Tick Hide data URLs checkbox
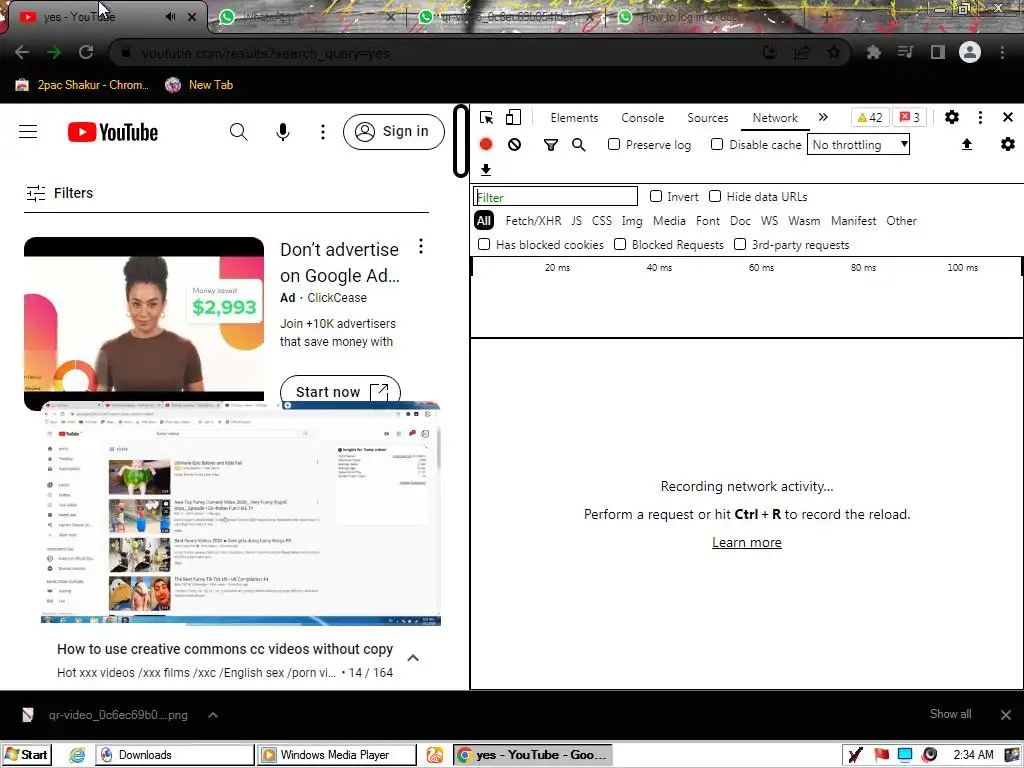Viewport: 1024px width, 768px height. (715, 196)
